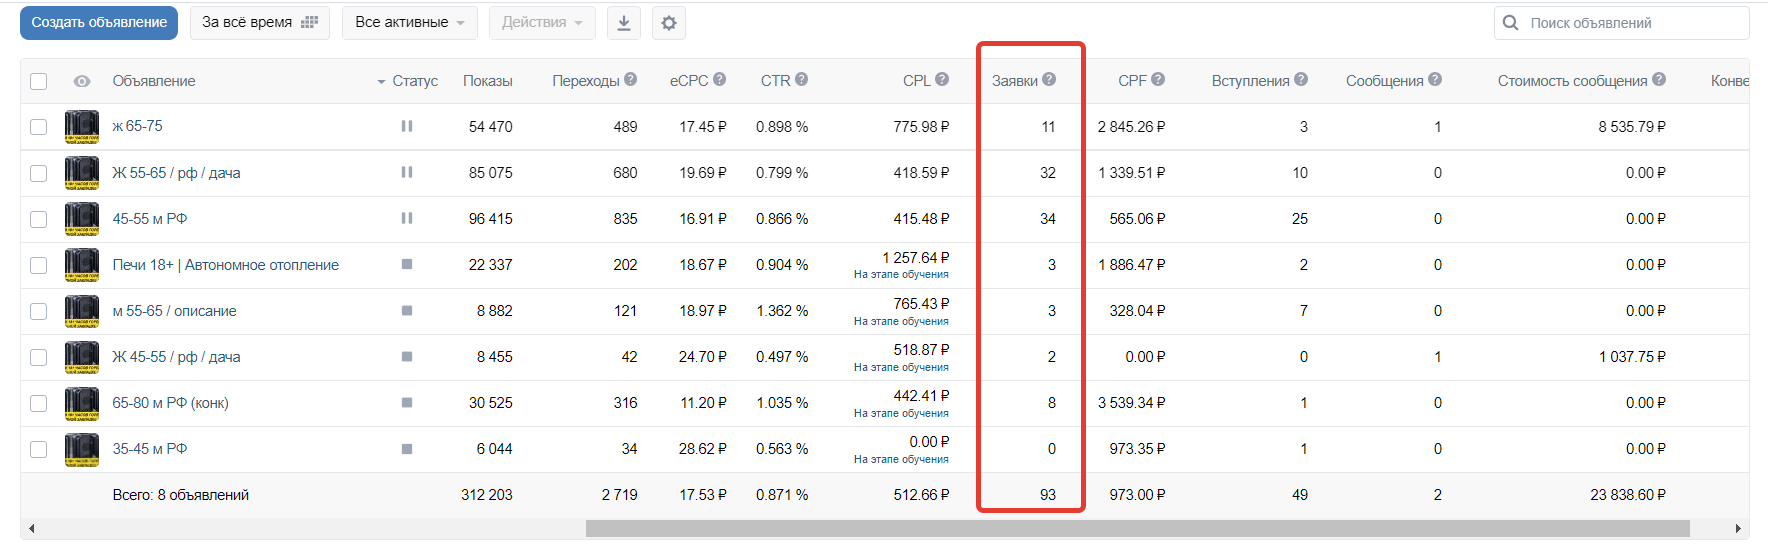Click help icon beside Заявки header

[1049, 80]
